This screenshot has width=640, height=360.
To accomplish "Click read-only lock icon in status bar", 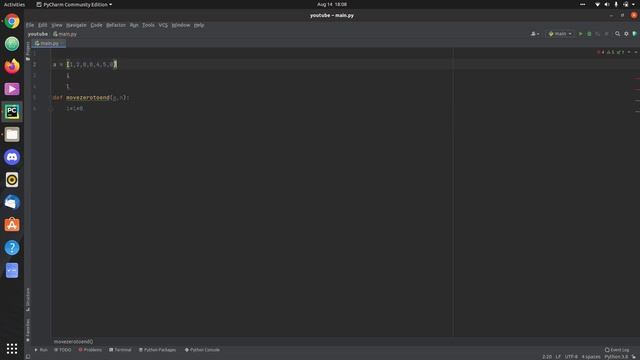I will [634, 357].
